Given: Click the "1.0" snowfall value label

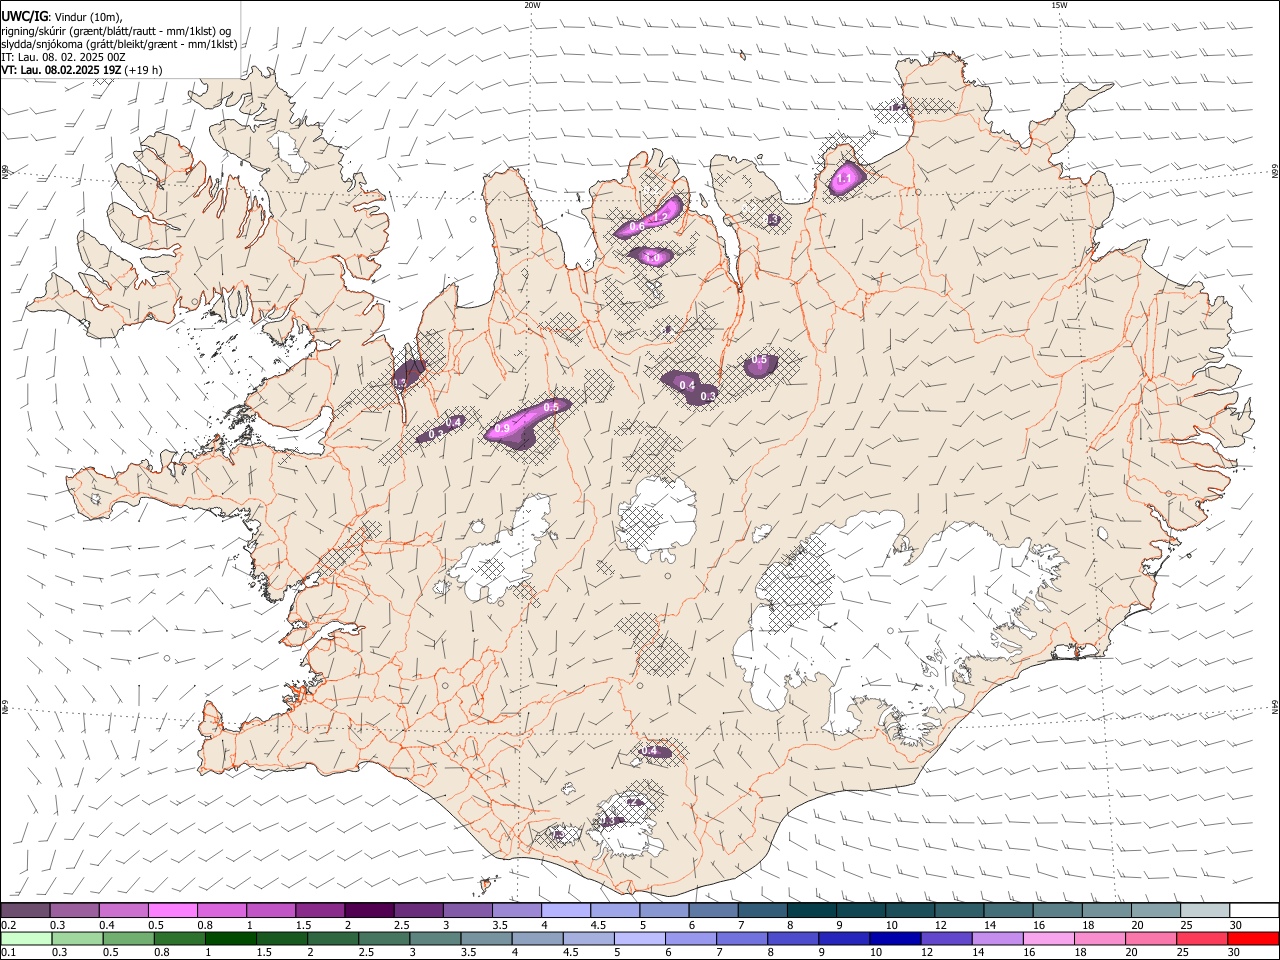Looking at the screenshot, I should coord(653,258).
